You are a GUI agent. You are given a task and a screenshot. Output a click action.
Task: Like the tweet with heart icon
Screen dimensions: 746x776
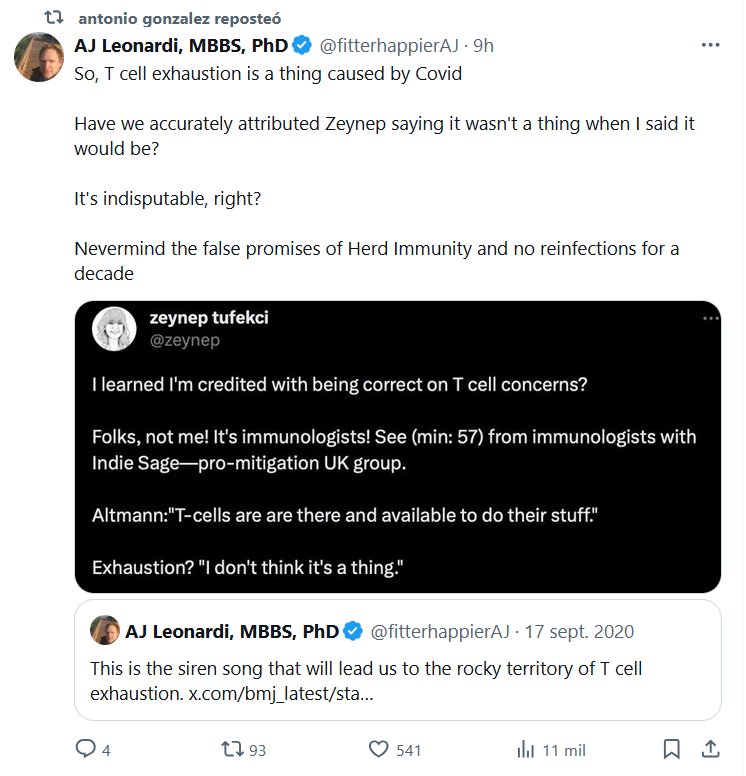point(379,749)
